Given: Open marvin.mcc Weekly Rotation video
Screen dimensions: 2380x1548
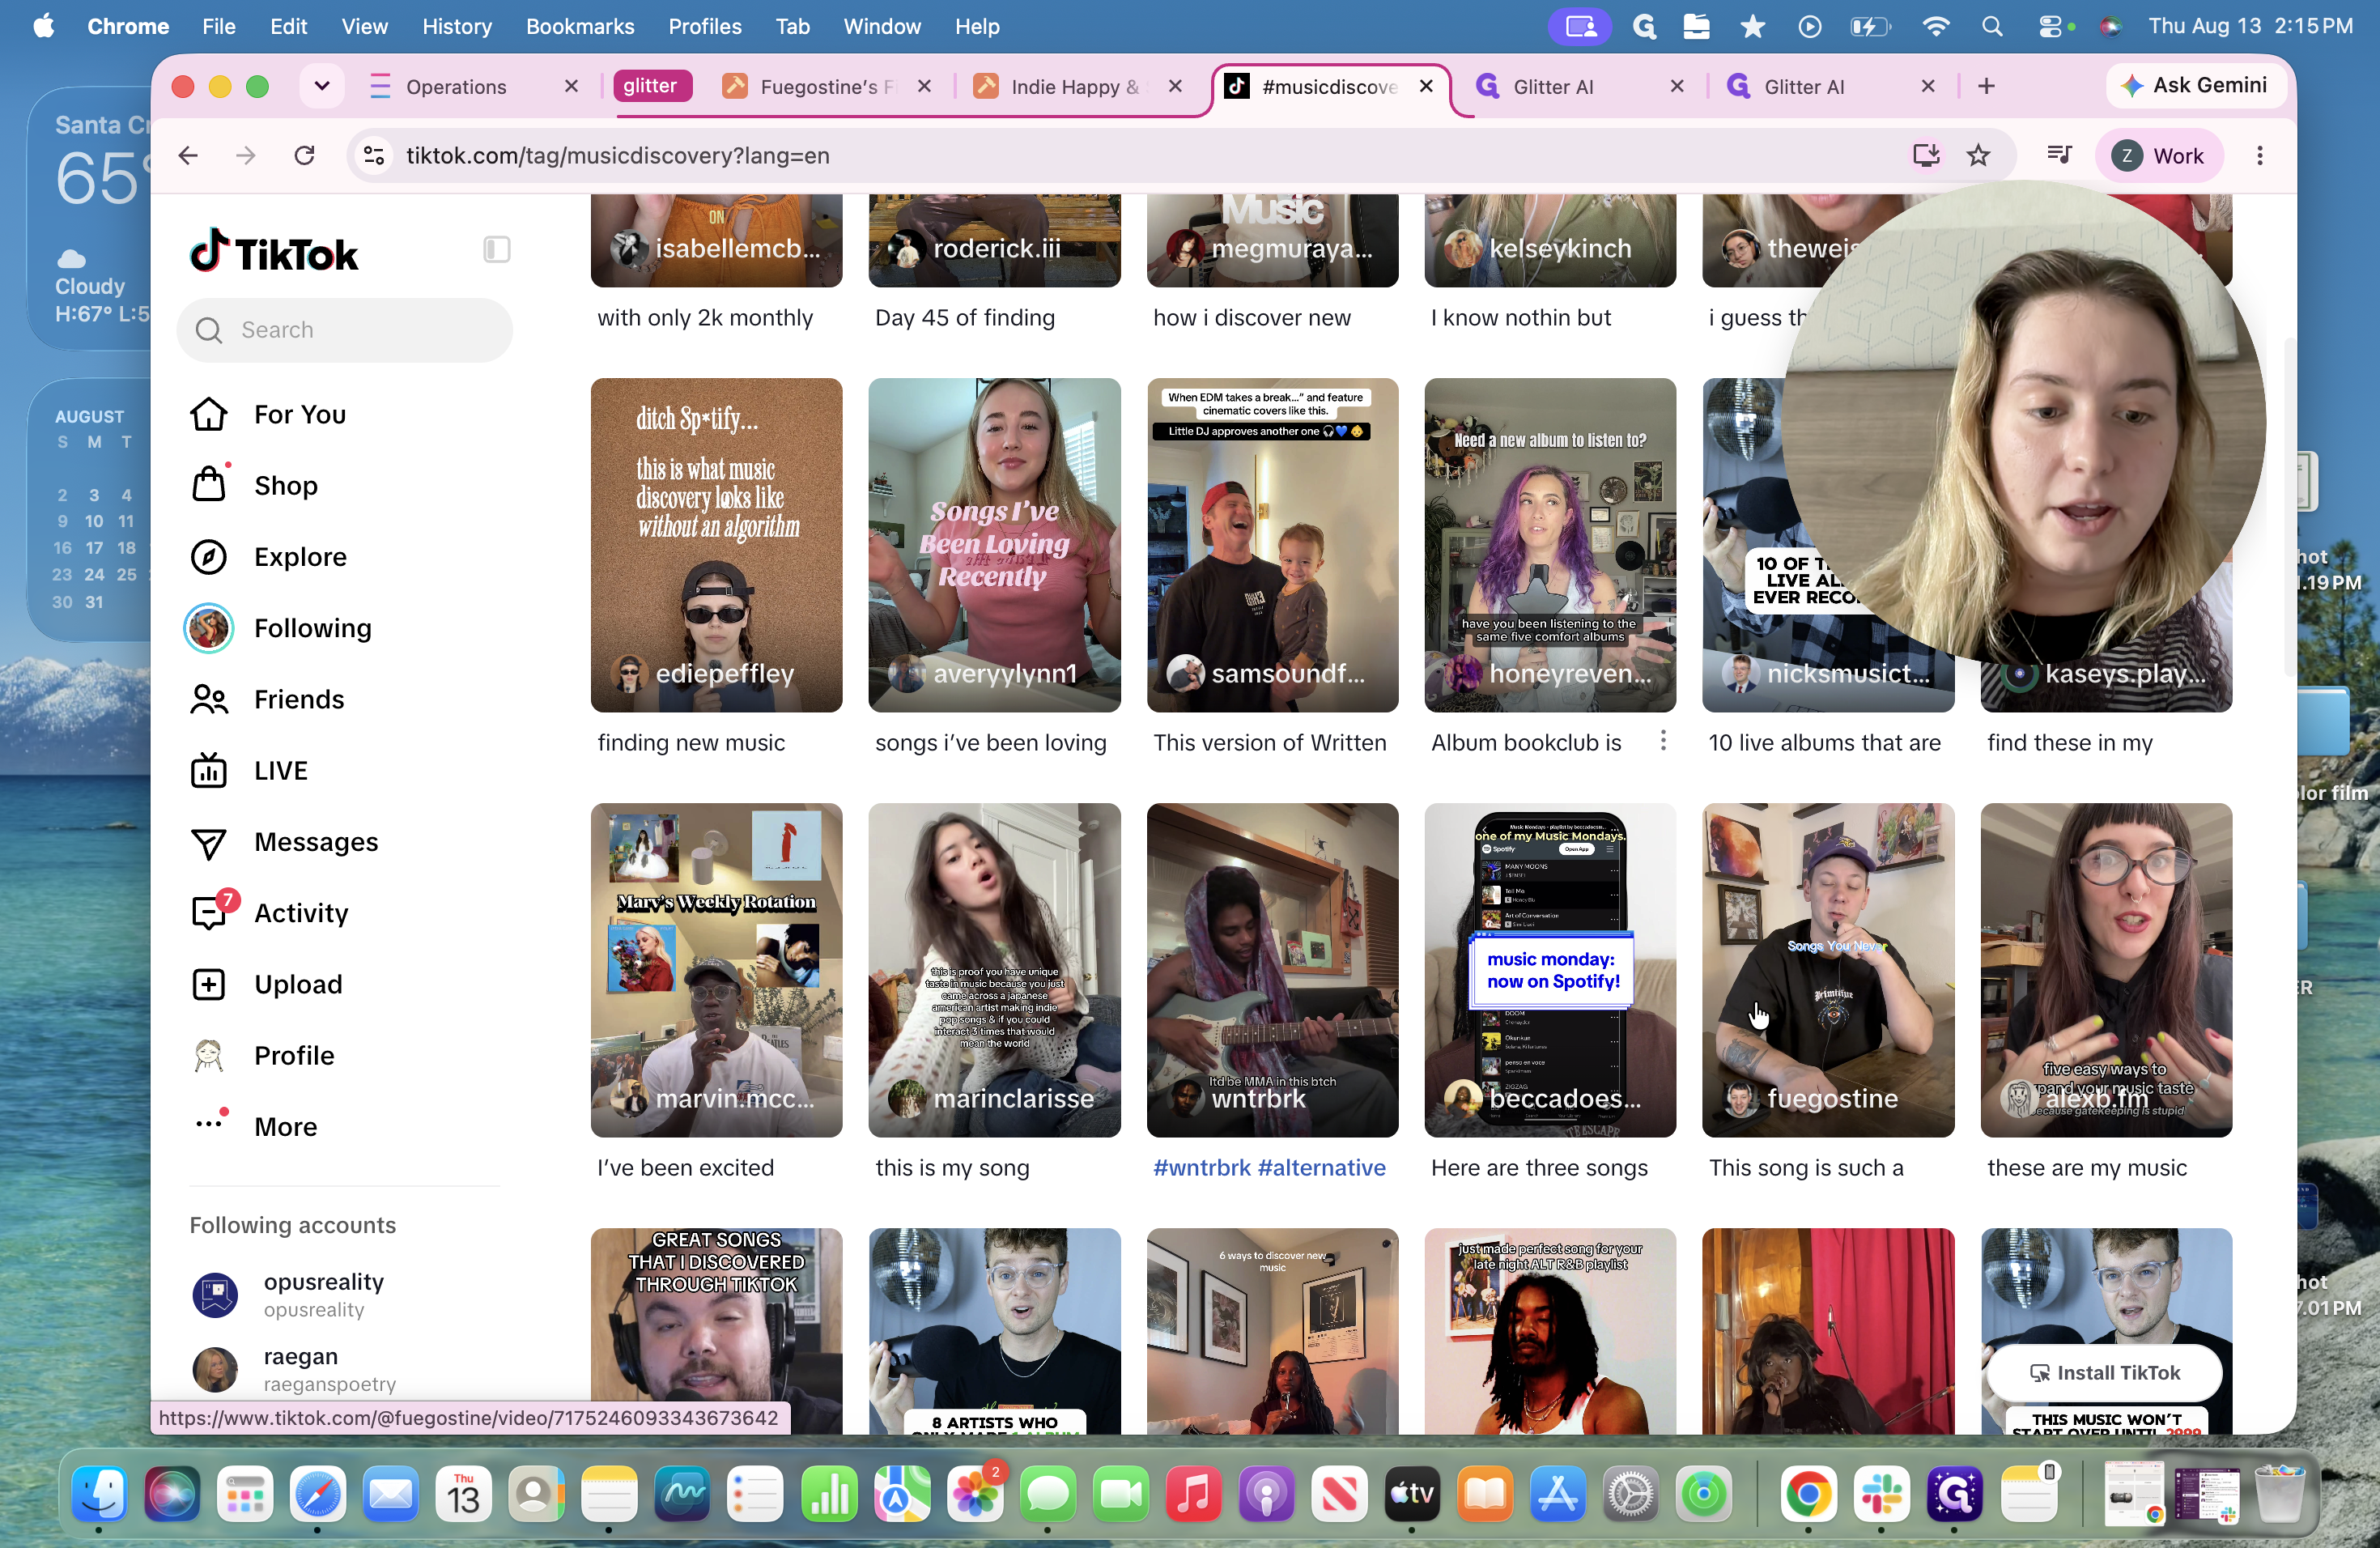Looking at the screenshot, I should [x=716, y=970].
